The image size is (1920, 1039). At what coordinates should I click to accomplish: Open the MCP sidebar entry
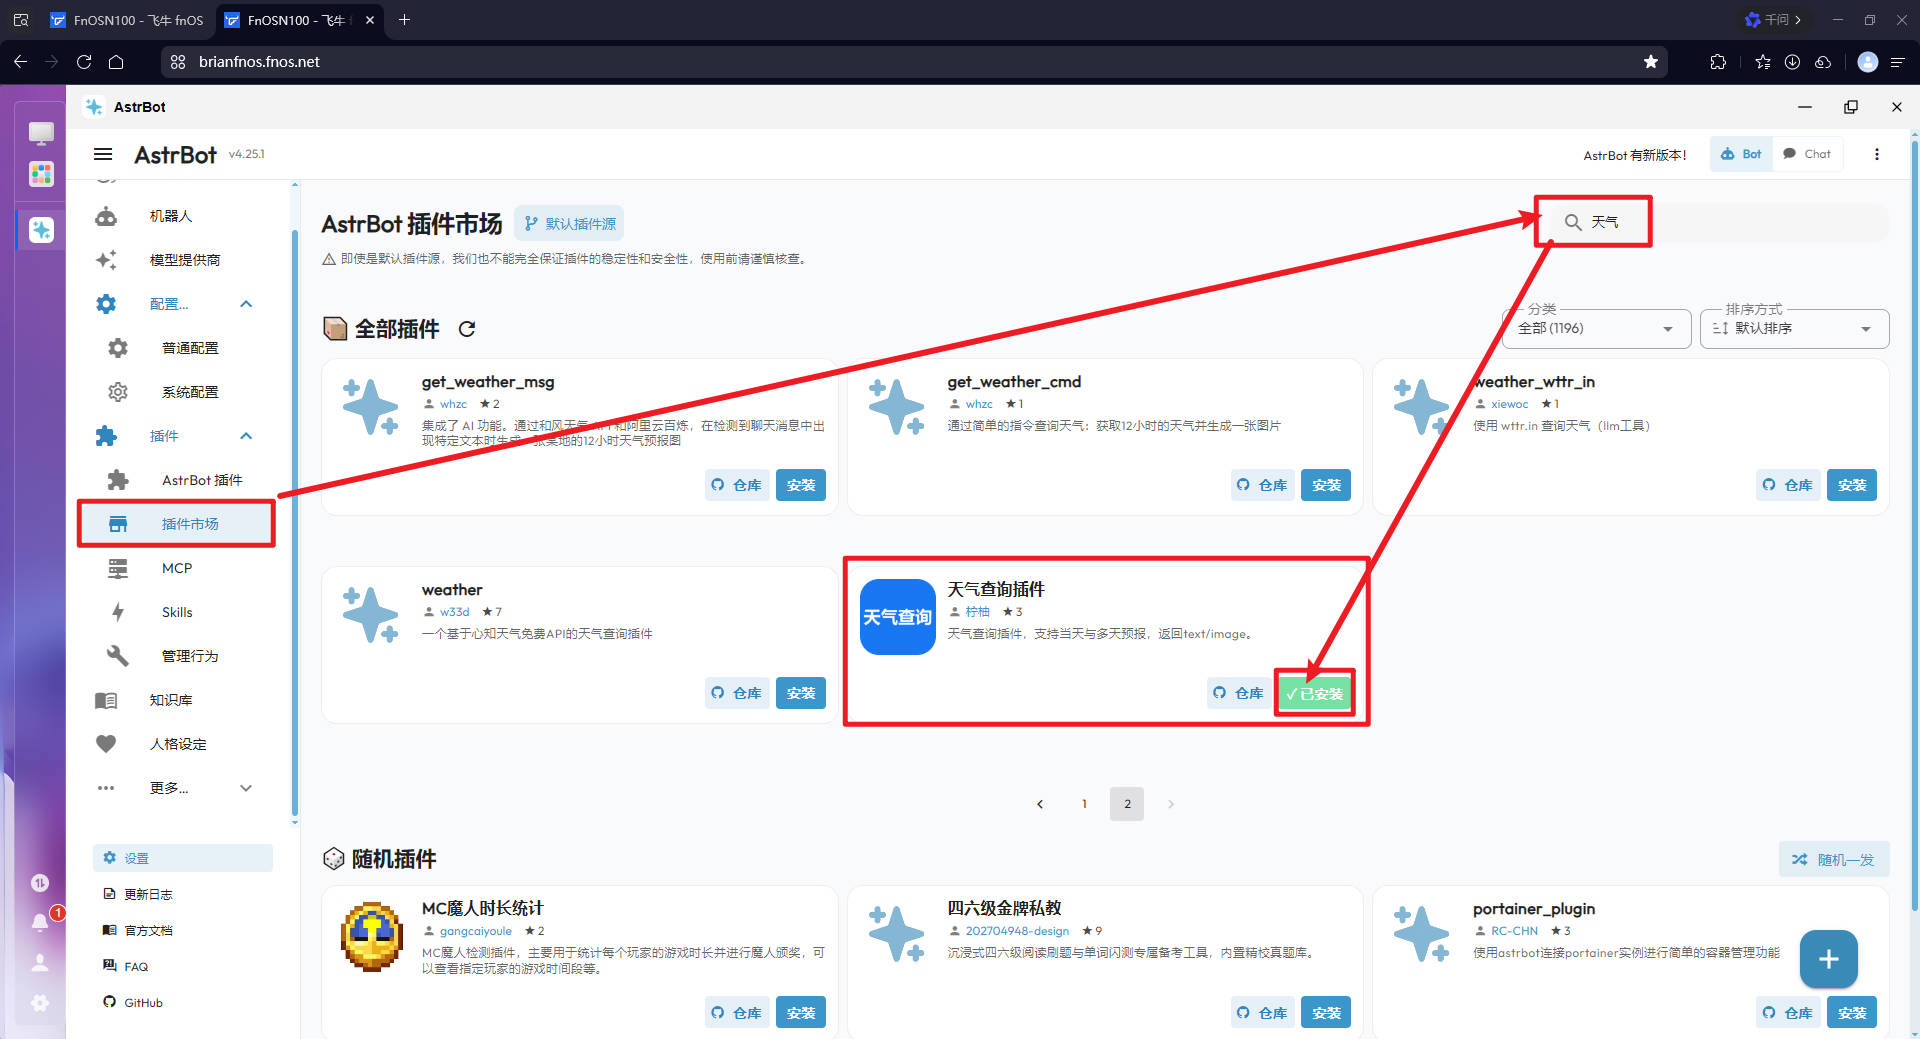(177, 568)
